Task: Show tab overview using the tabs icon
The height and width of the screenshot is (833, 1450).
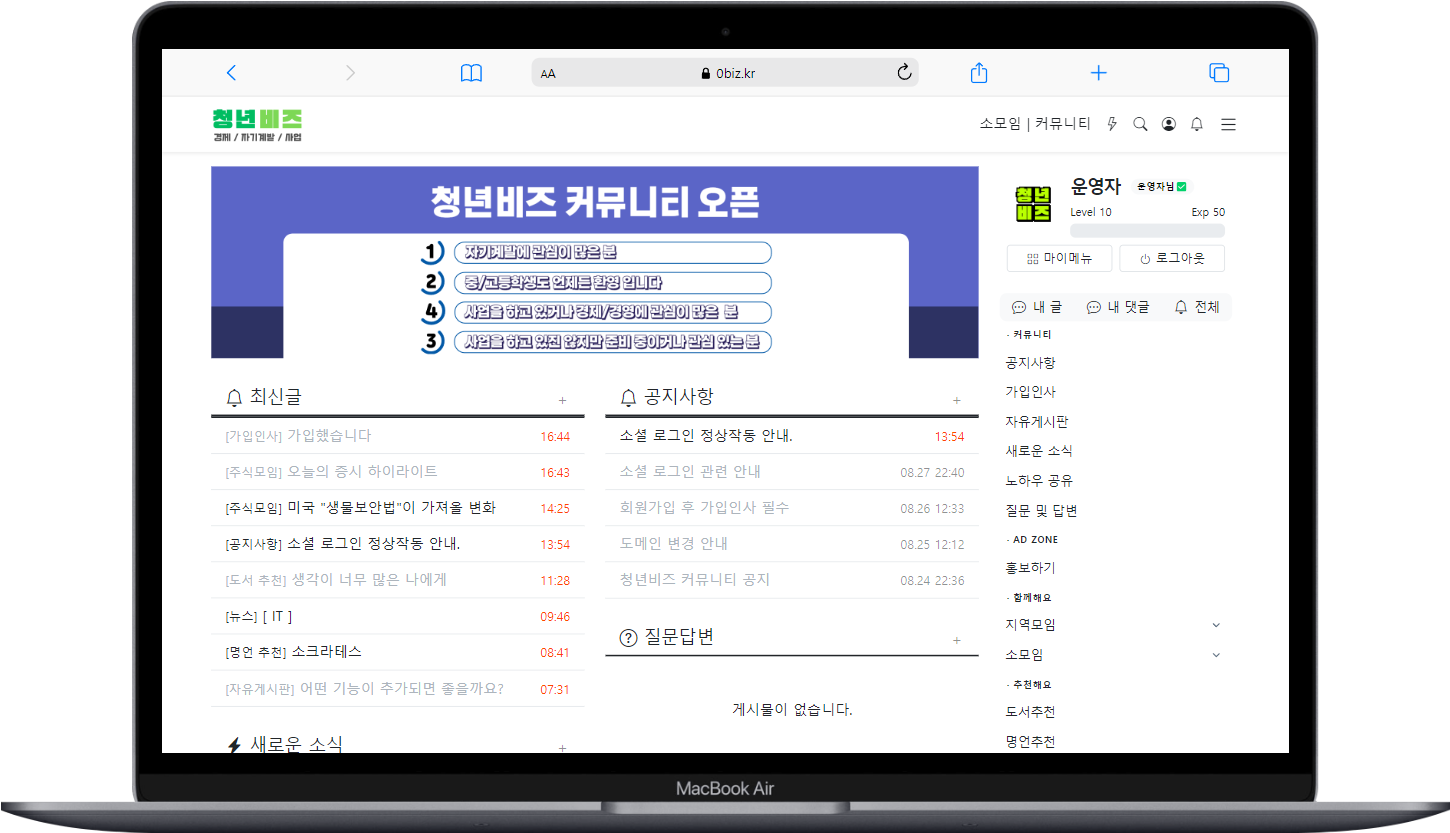Action: coord(1219,72)
